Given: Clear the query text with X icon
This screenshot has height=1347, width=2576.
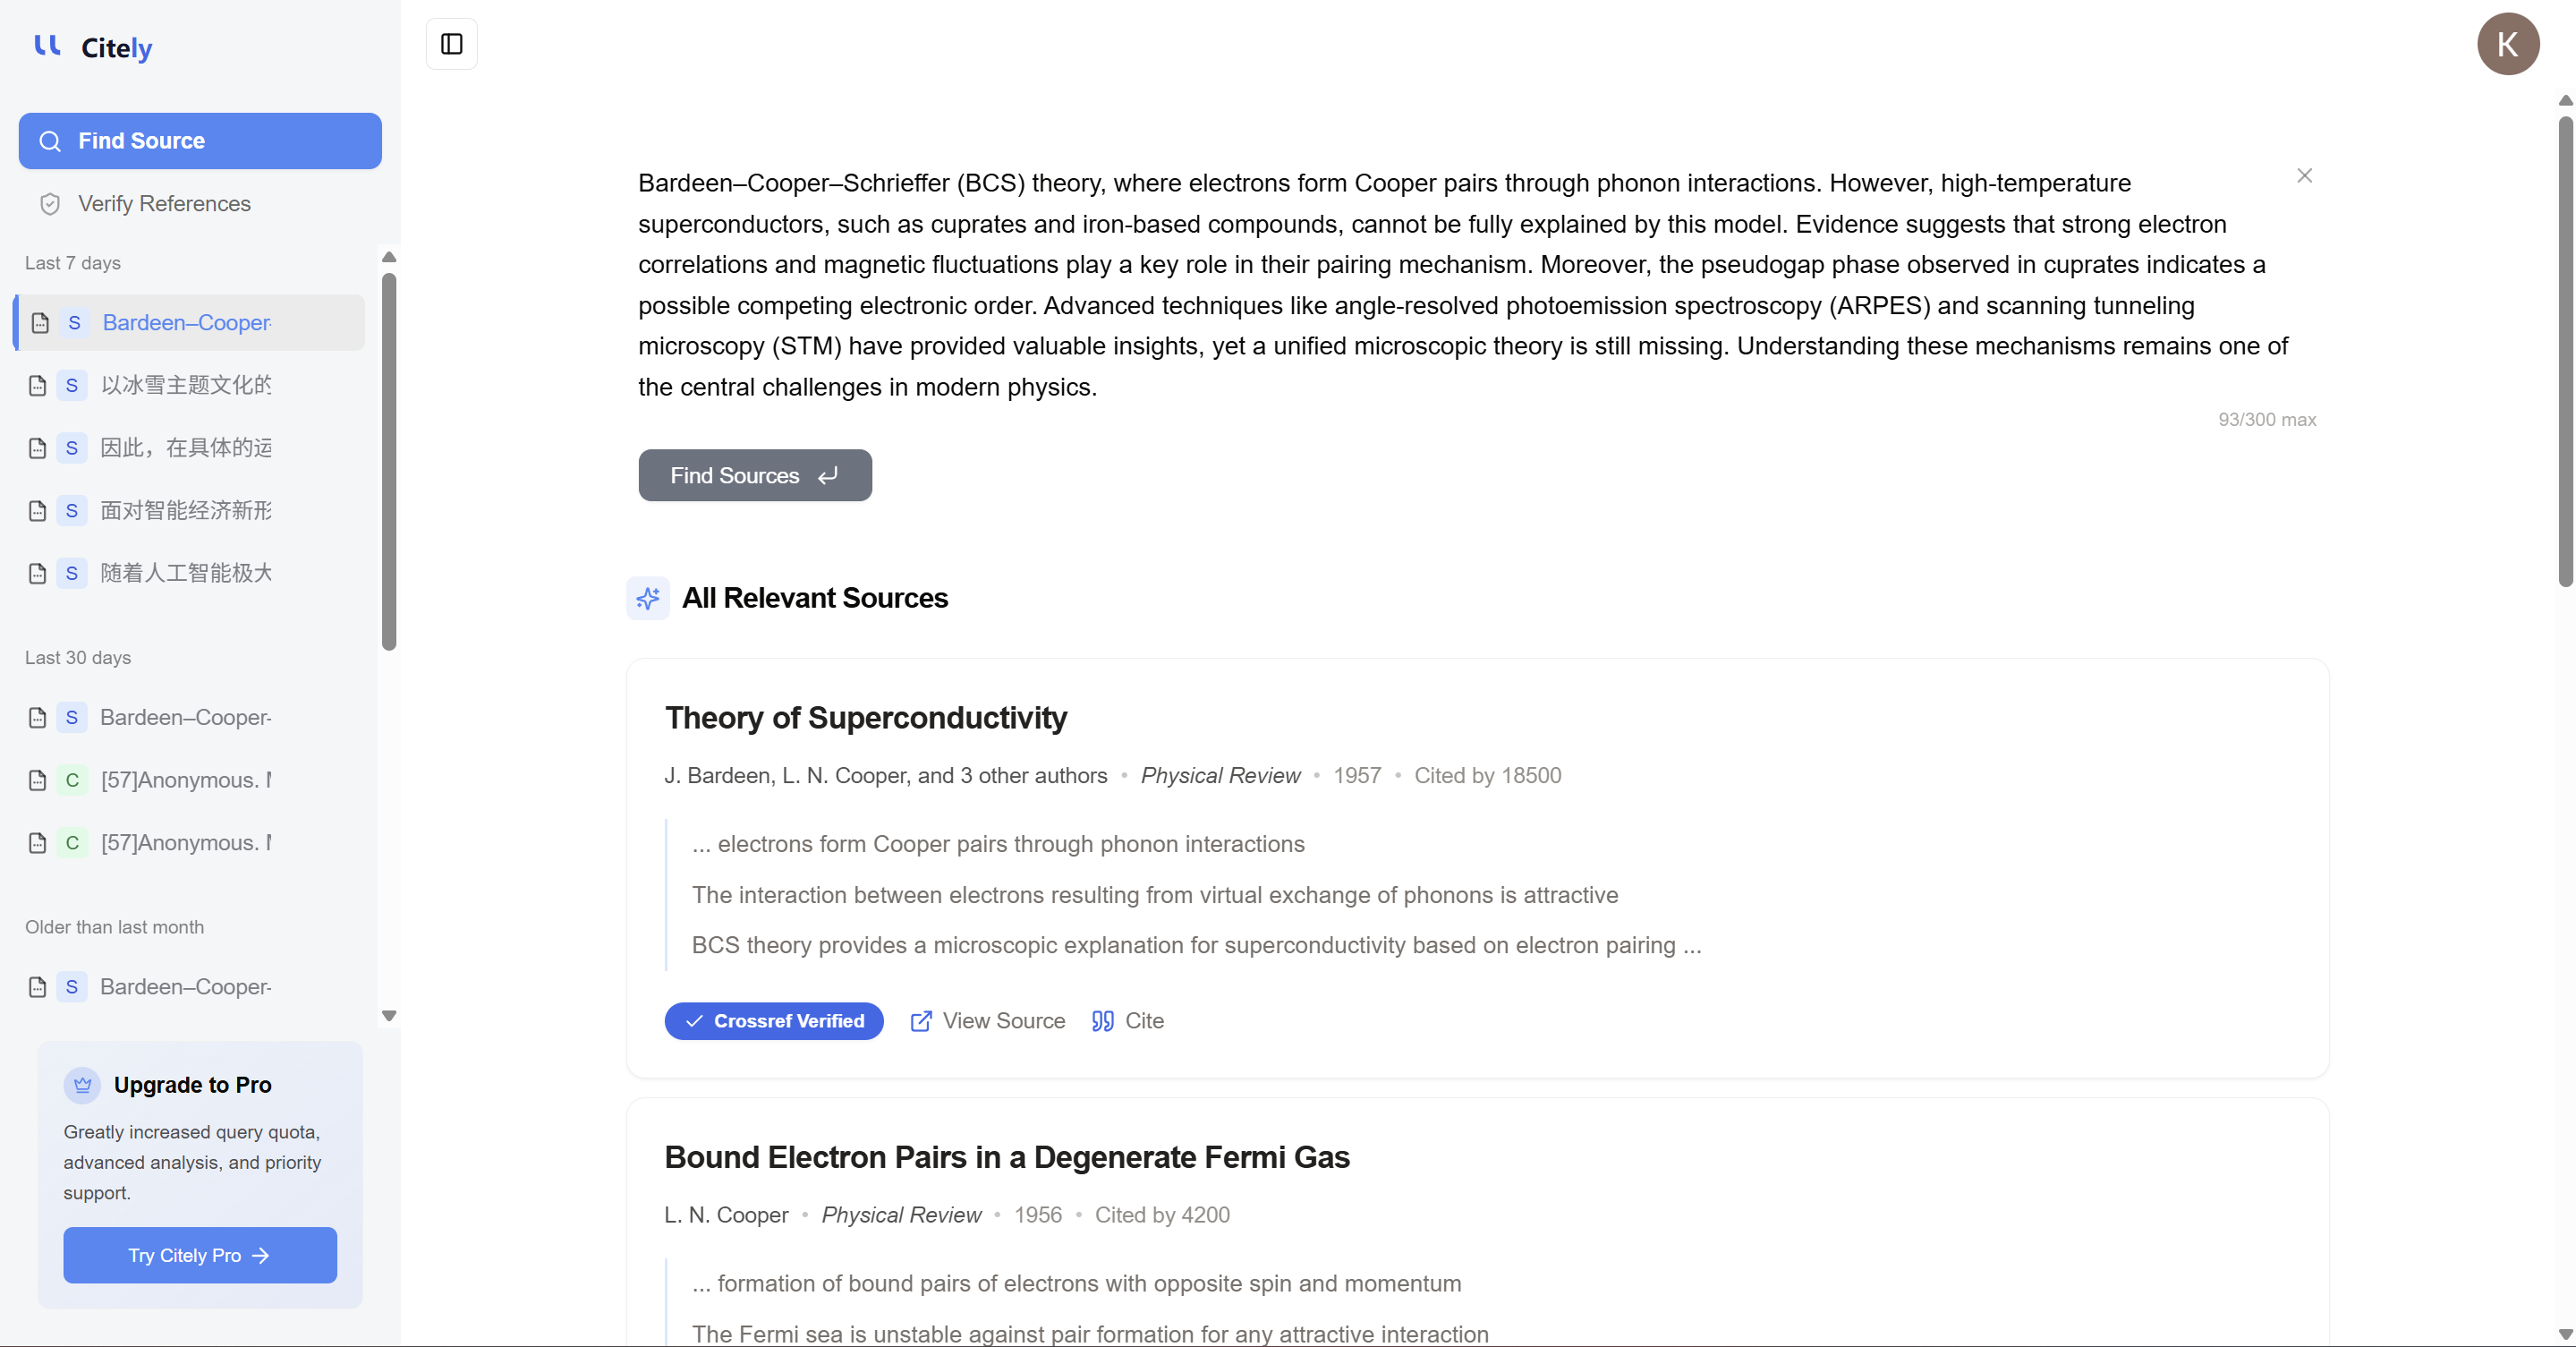Looking at the screenshot, I should pyautogui.click(x=2304, y=176).
